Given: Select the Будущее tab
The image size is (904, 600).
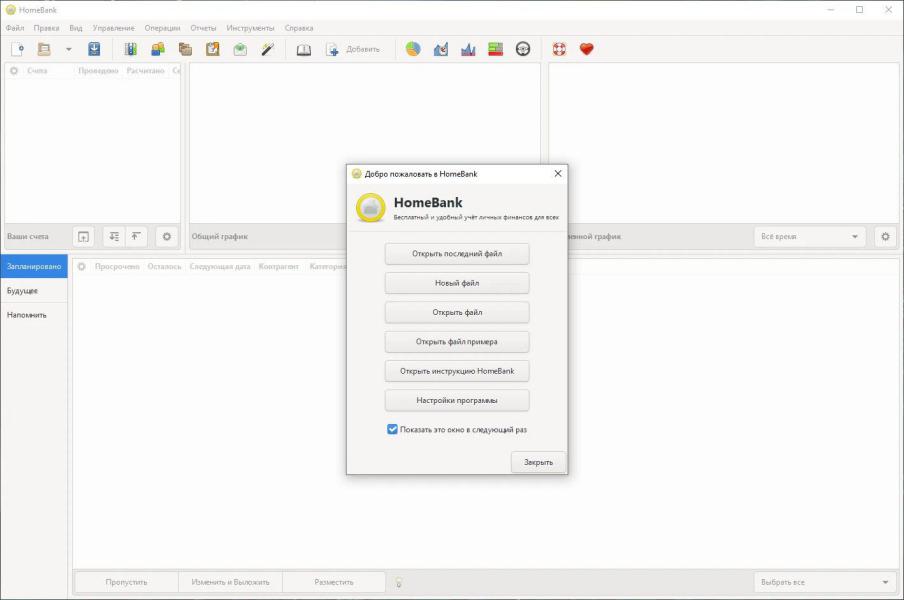Looking at the screenshot, I should click(x=34, y=290).
